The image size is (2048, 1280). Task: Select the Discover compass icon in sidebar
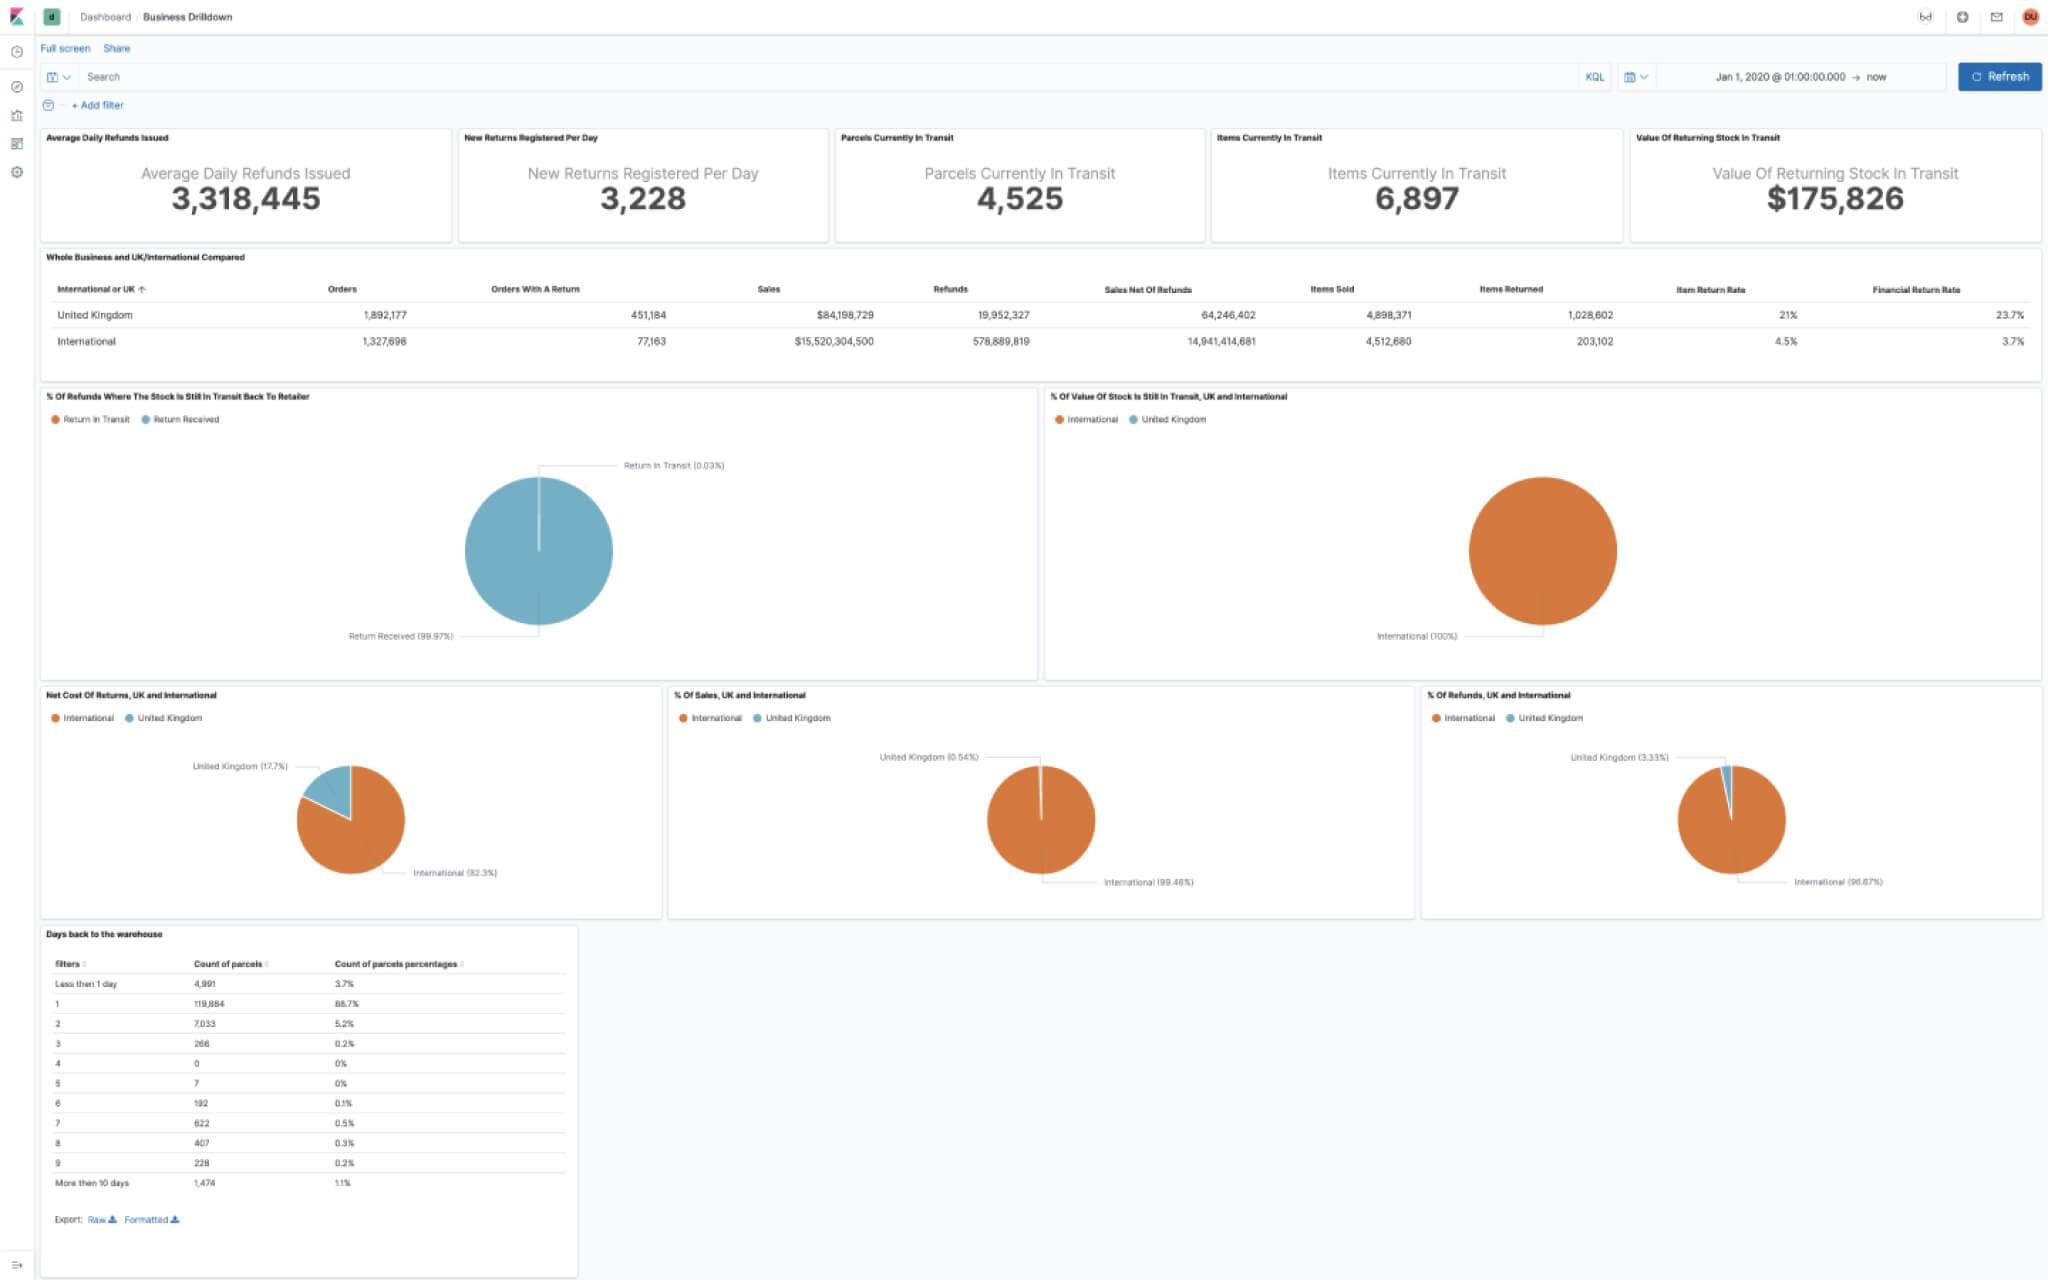click(x=16, y=87)
